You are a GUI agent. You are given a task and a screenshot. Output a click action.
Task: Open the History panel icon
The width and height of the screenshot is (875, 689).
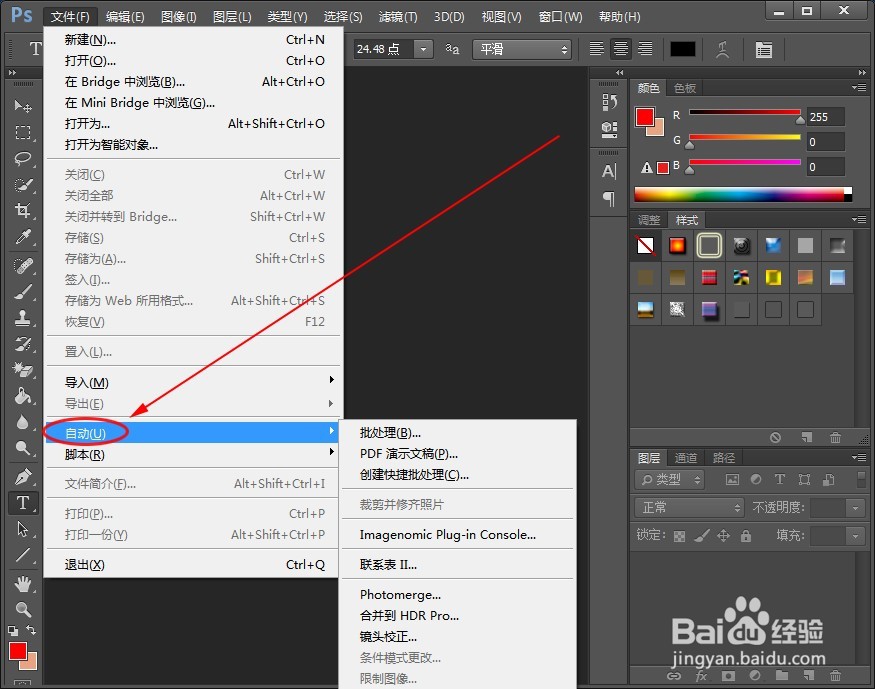(609, 102)
